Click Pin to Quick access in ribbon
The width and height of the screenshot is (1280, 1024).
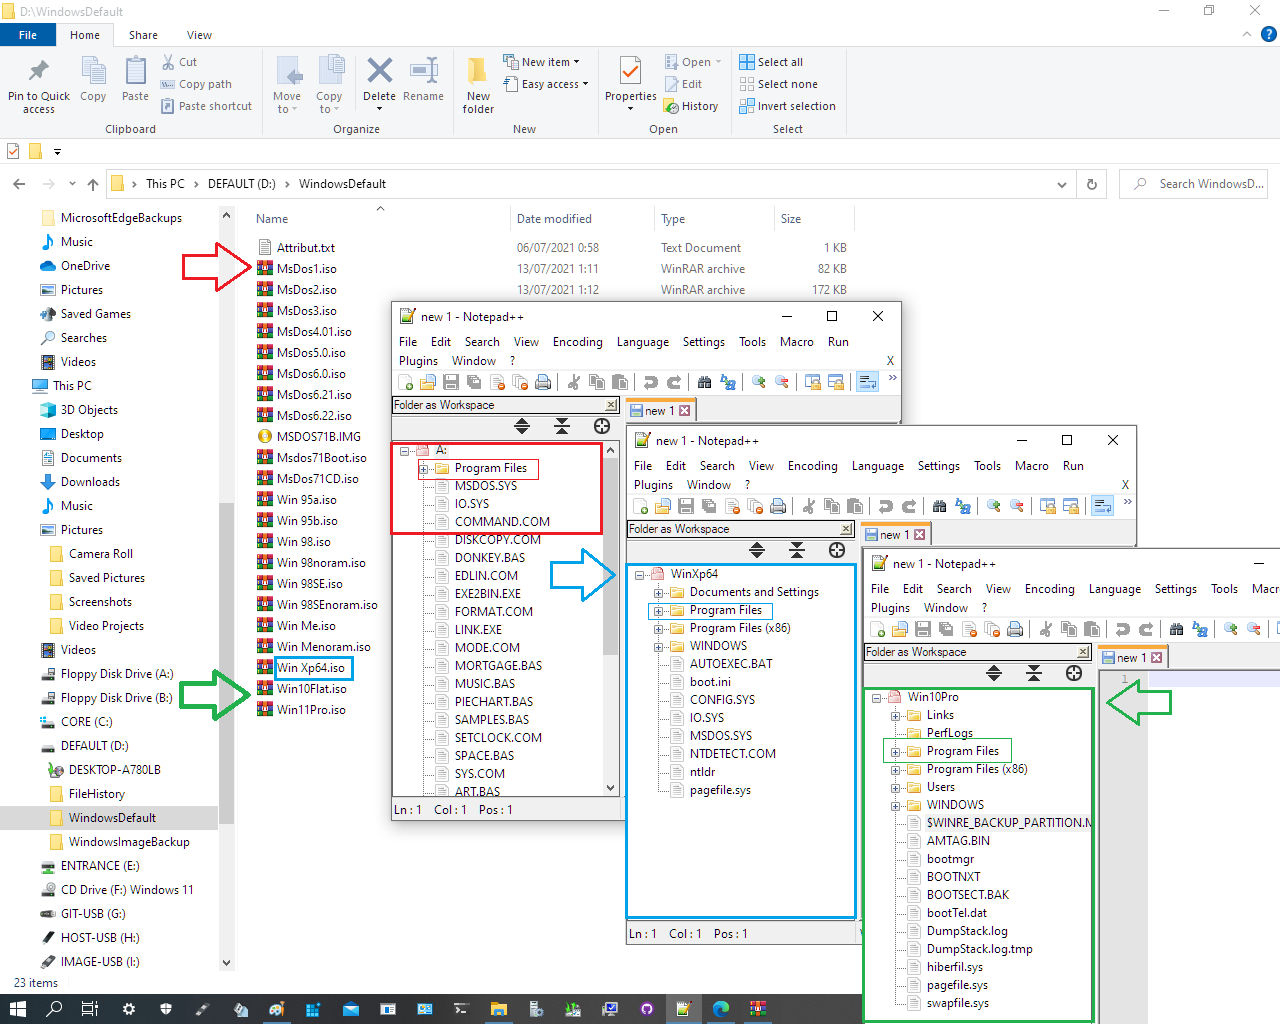(39, 85)
